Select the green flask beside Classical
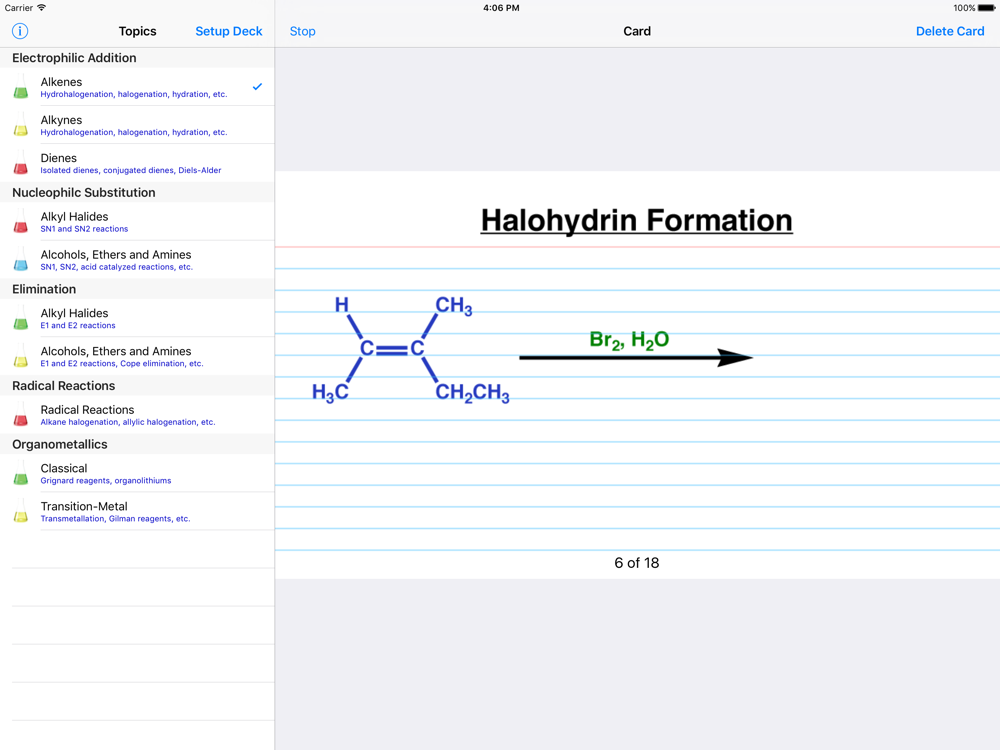 coord(21,474)
